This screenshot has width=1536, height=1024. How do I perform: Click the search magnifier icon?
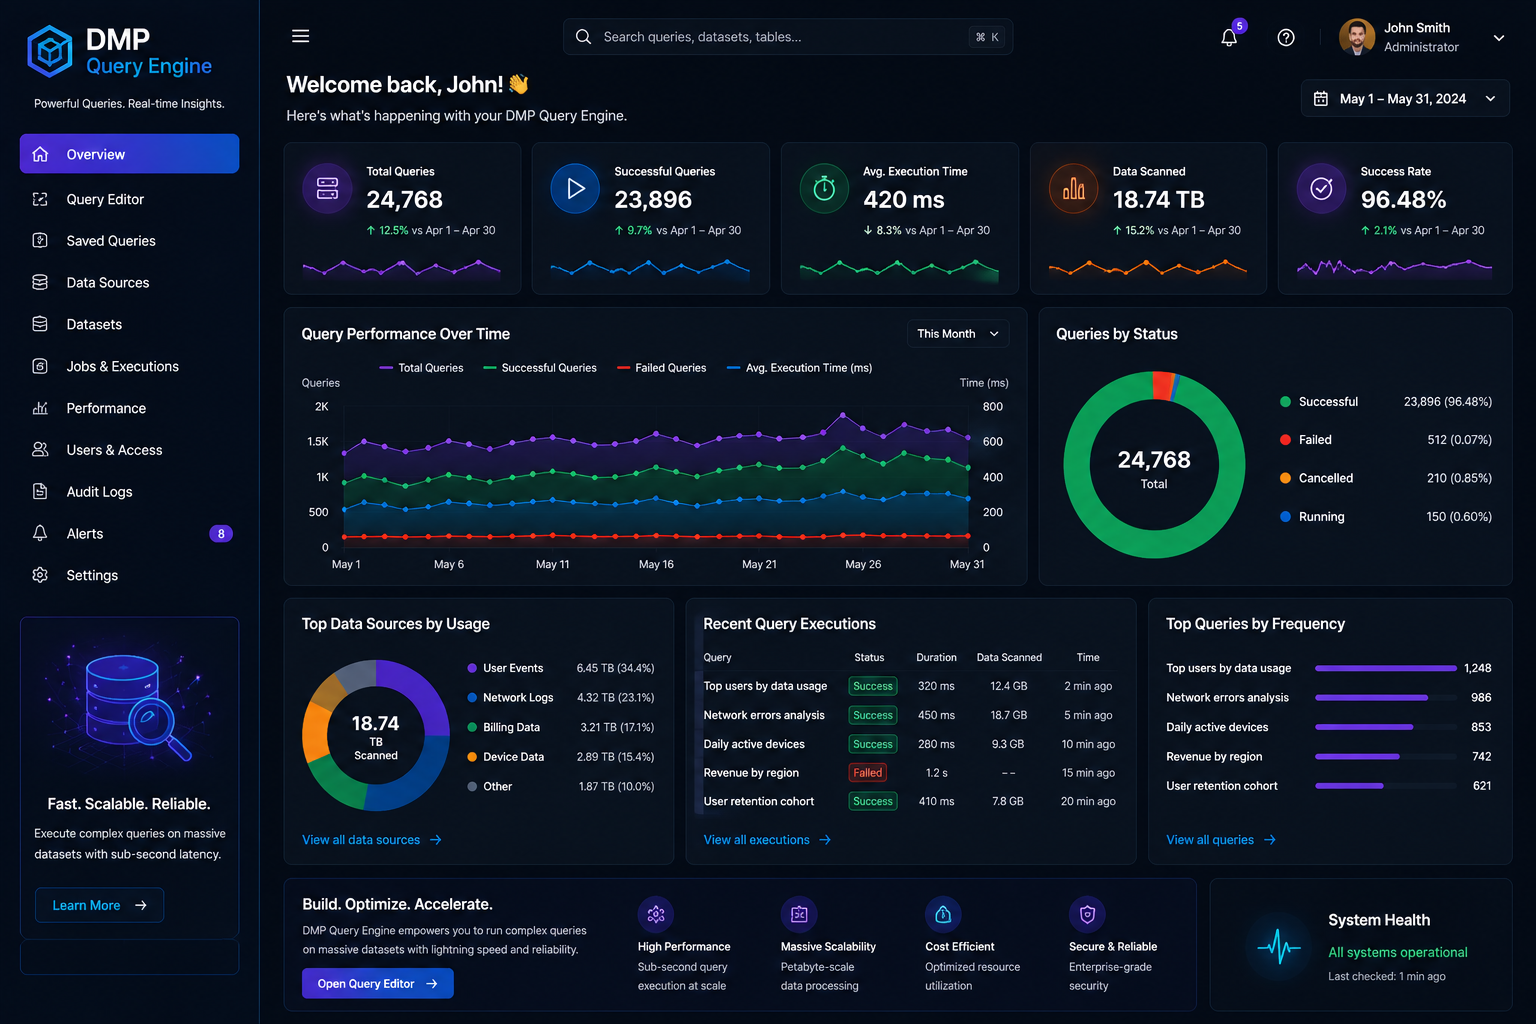coord(583,37)
